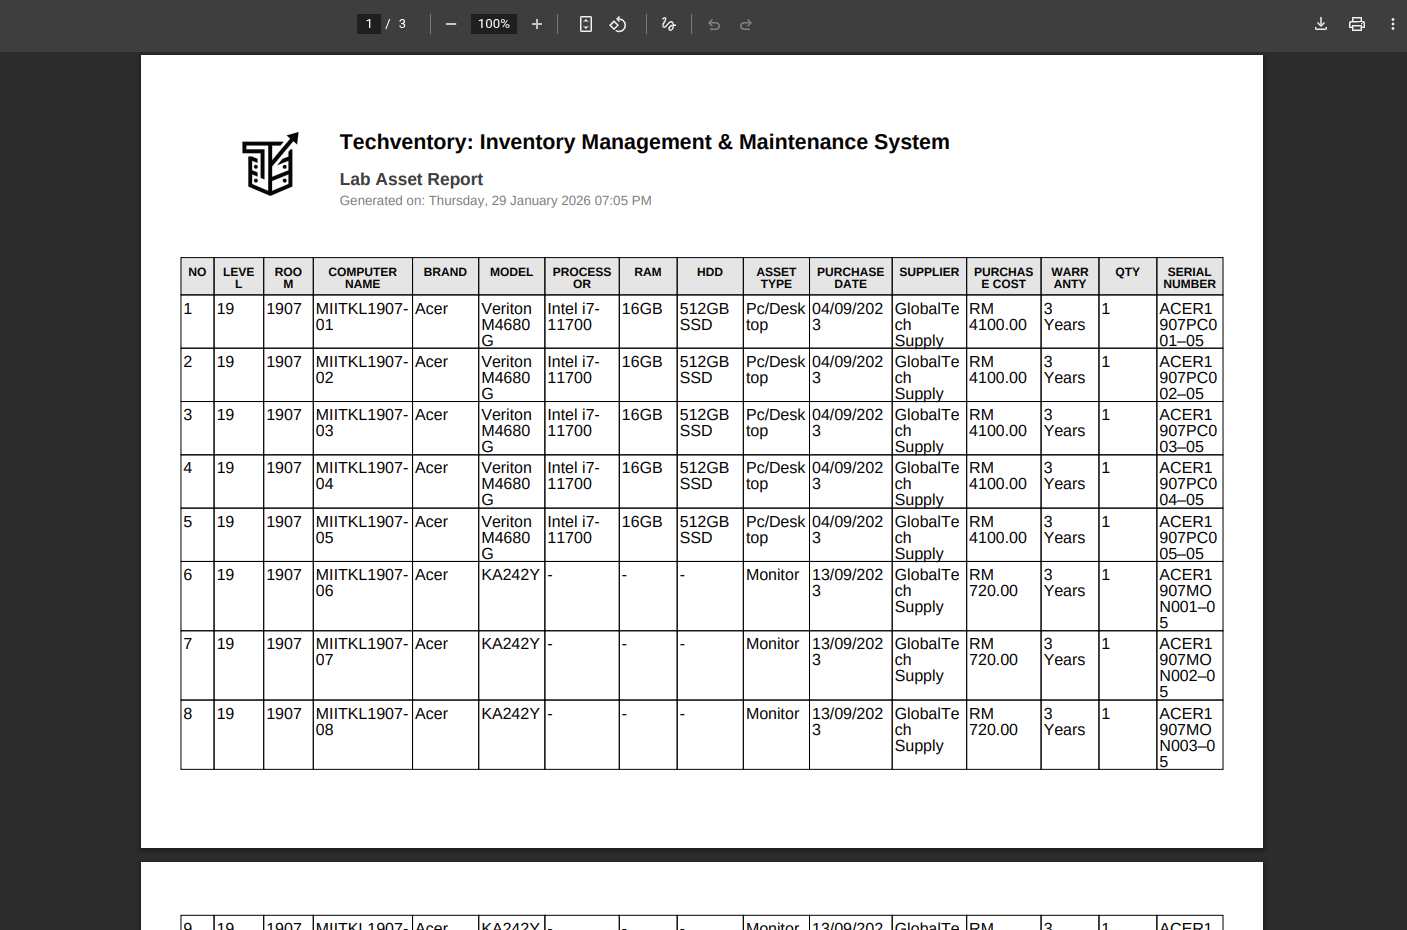Click the second page of the document
Image resolution: width=1407 pixels, height=930 pixels.
(700, 895)
